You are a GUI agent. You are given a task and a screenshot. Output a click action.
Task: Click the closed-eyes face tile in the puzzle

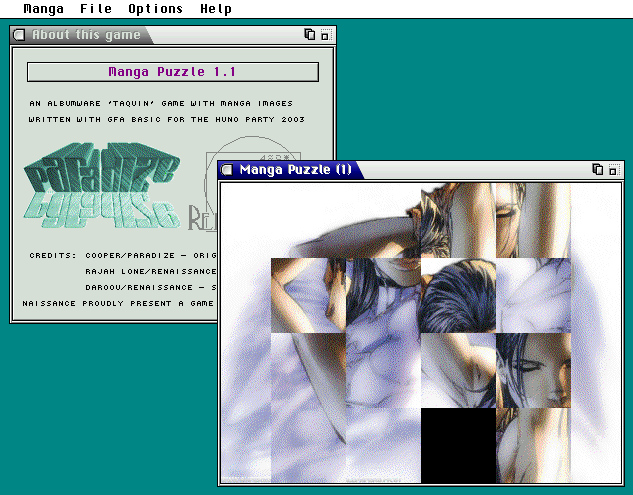point(533,370)
